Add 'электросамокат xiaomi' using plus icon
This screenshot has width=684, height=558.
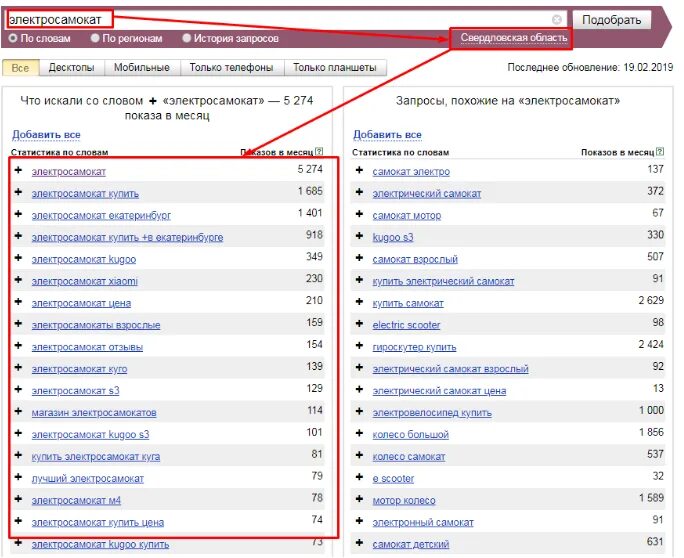click(18, 280)
